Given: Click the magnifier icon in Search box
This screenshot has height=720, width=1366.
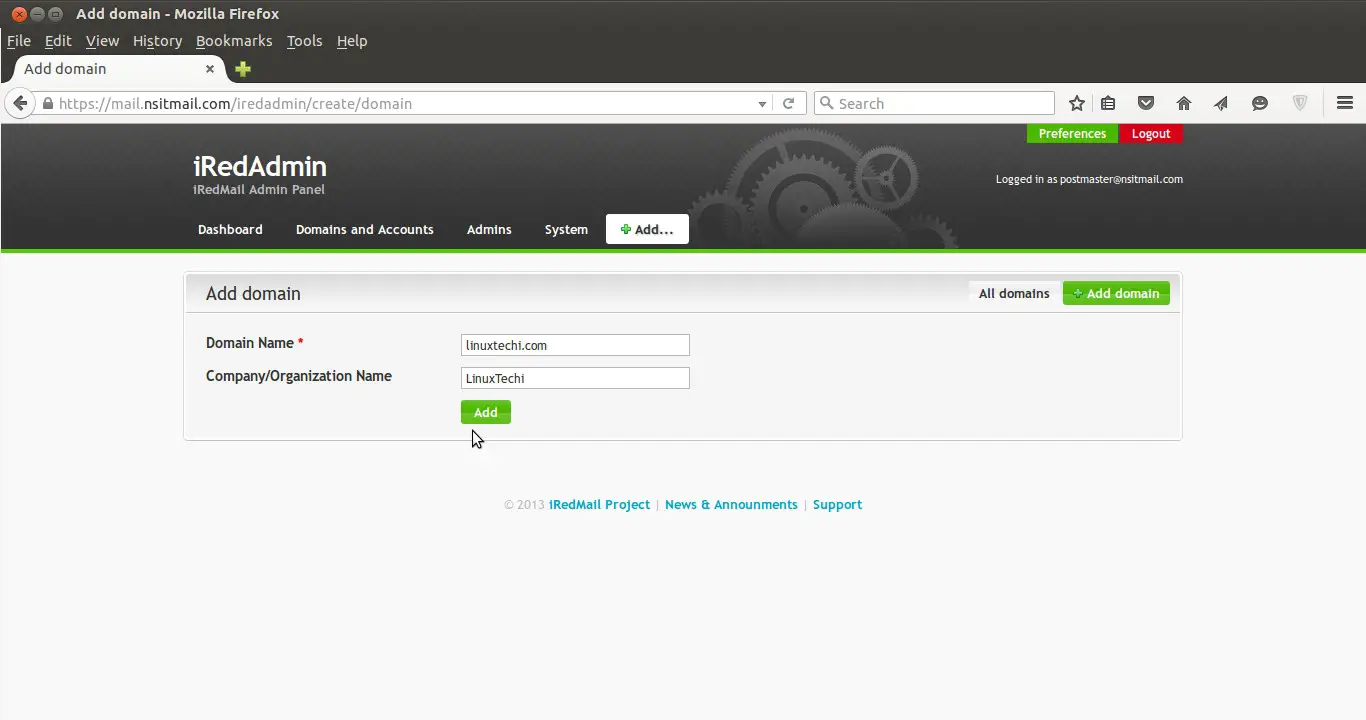Looking at the screenshot, I should [826, 103].
